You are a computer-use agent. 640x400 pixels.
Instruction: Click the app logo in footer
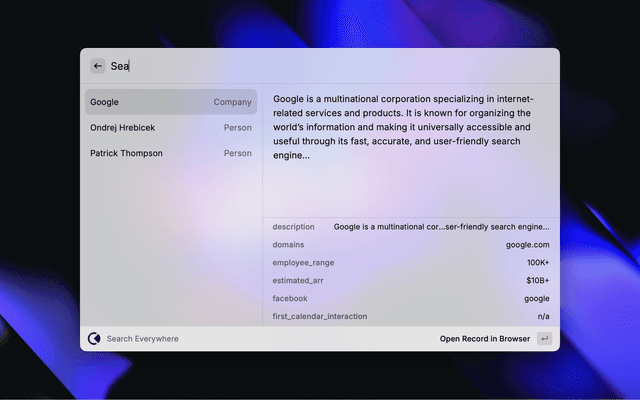pyautogui.click(x=94, y=339)
